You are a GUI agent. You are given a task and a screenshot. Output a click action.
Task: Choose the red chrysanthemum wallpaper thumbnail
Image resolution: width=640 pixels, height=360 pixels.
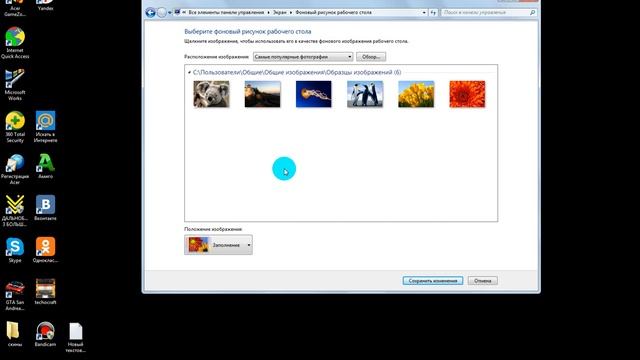[x=467, y=94]
